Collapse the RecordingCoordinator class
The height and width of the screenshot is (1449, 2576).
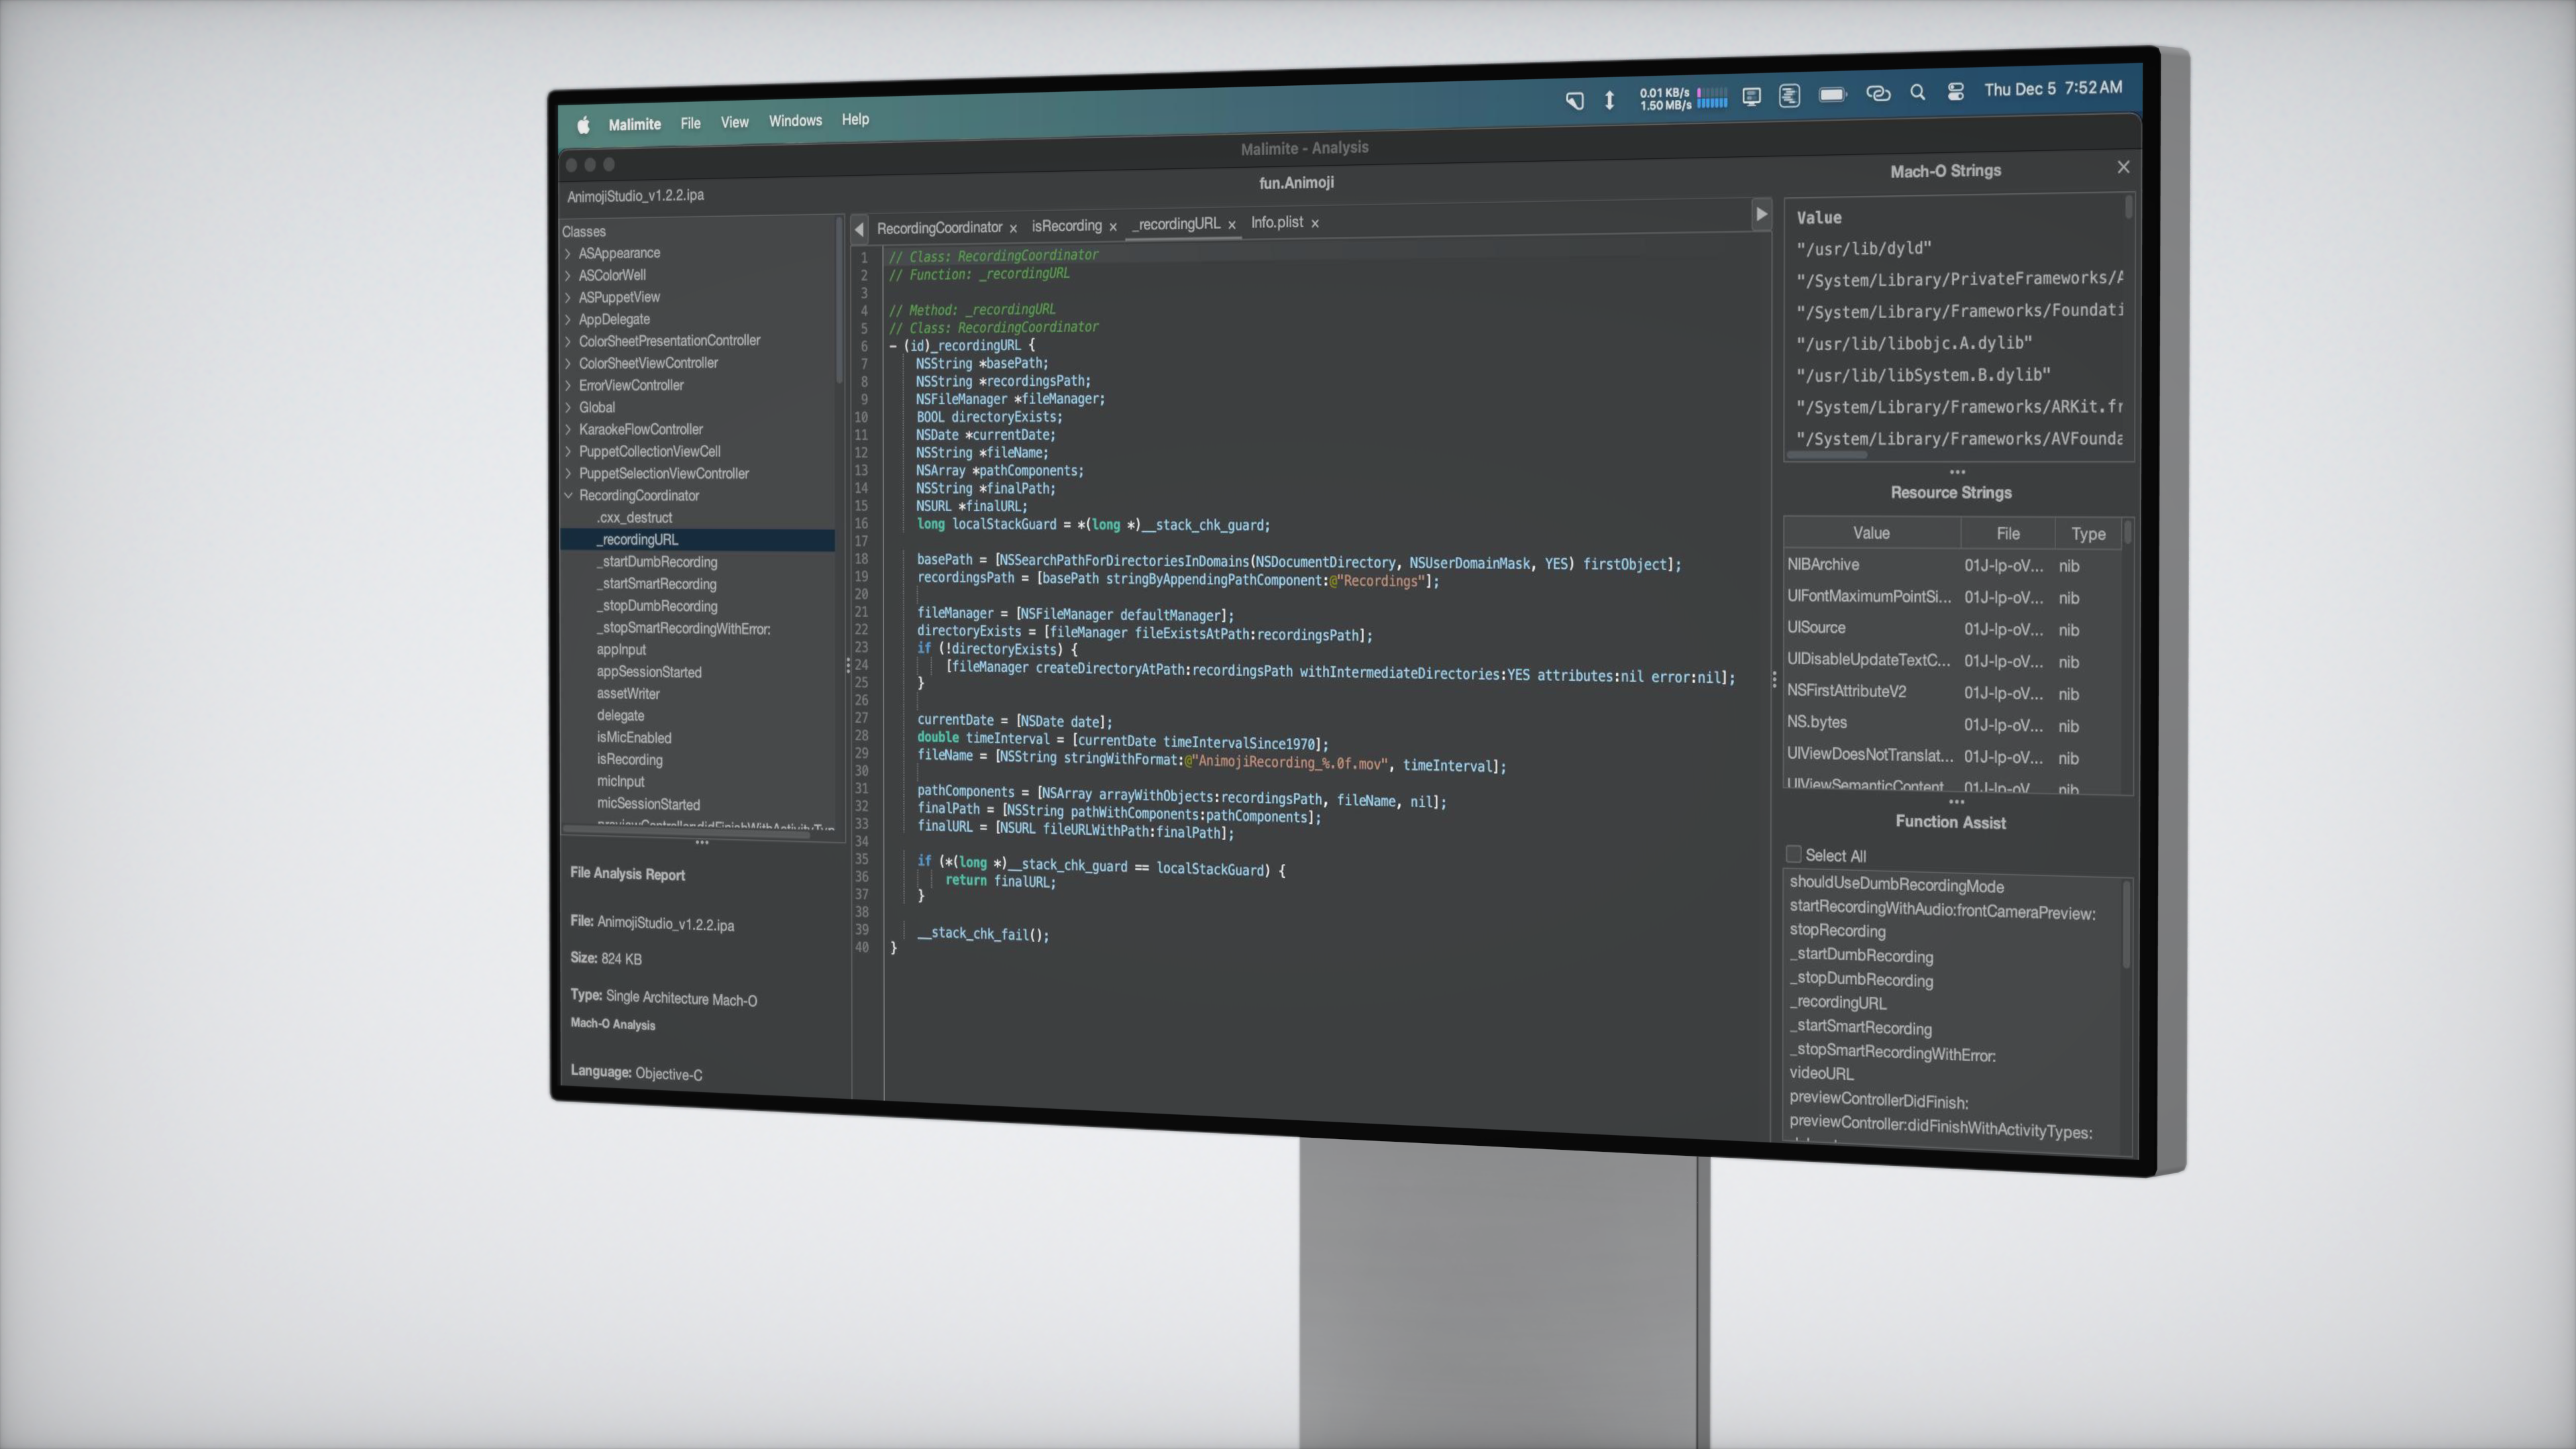coord(568,496)
